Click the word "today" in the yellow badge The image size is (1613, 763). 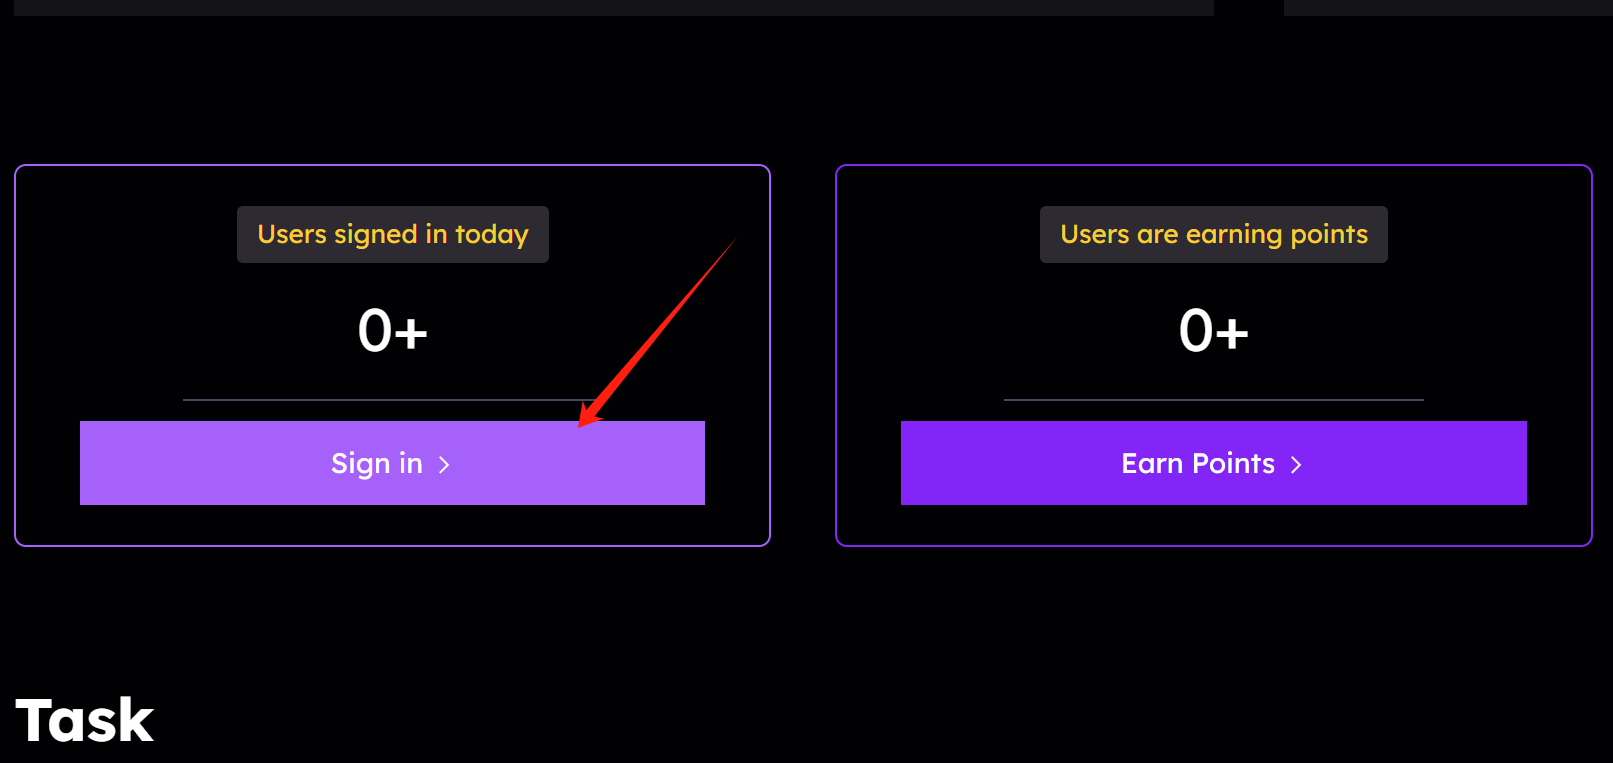pos(491,234)
